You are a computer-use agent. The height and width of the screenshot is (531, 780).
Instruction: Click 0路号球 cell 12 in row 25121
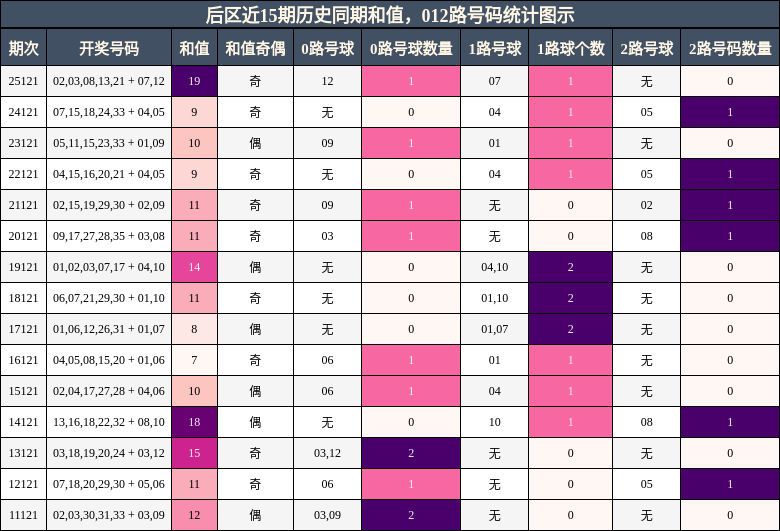[x=327, y=81]
